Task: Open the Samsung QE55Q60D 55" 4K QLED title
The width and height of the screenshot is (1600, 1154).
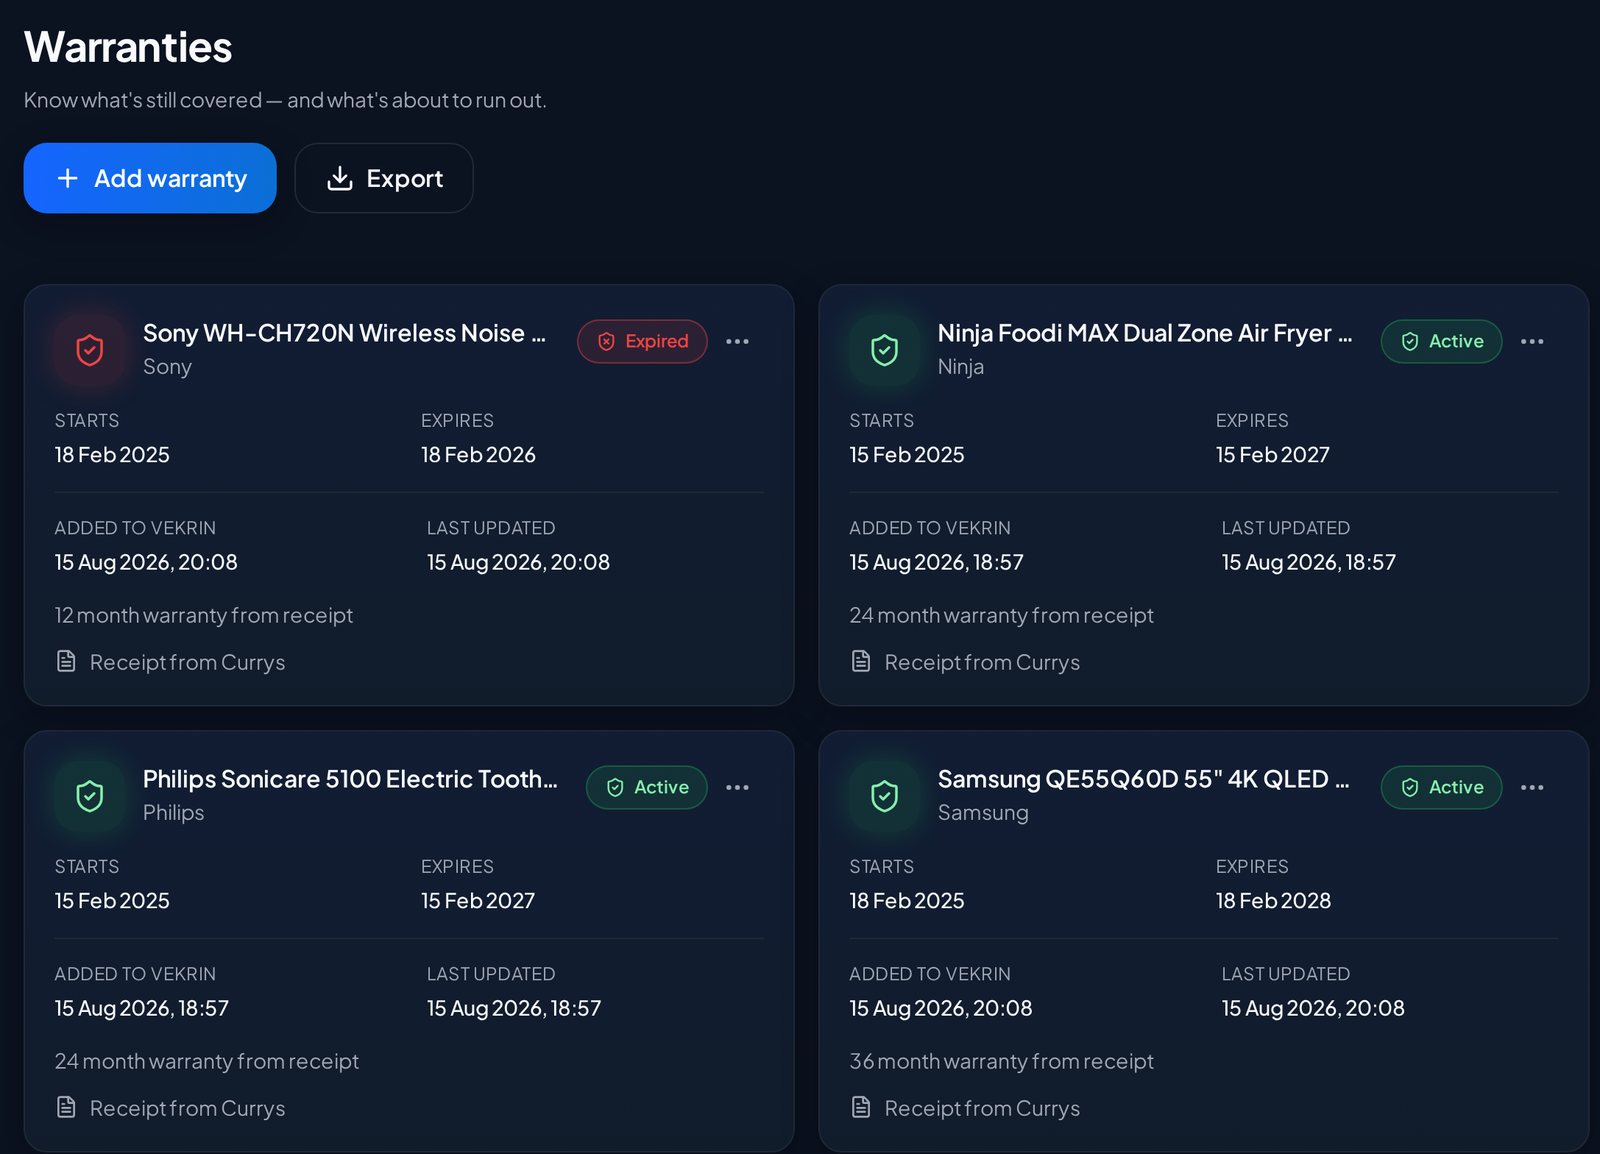Action: click(1144, 779)
